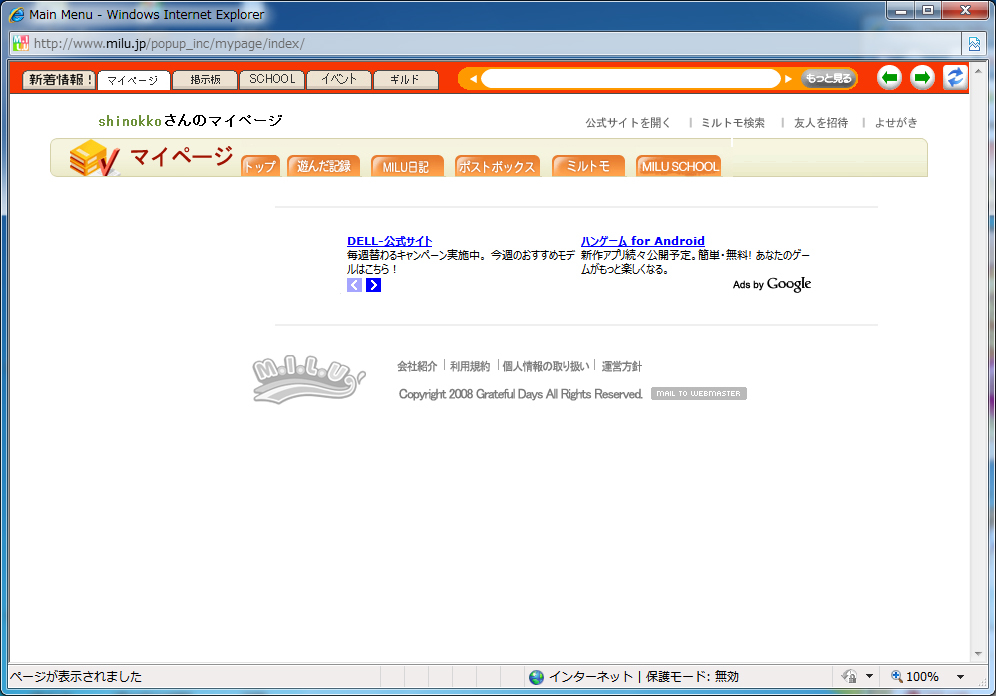Click the white news ticker field
Viewport: 996px width, 696px height.
[x=631, y=79]
